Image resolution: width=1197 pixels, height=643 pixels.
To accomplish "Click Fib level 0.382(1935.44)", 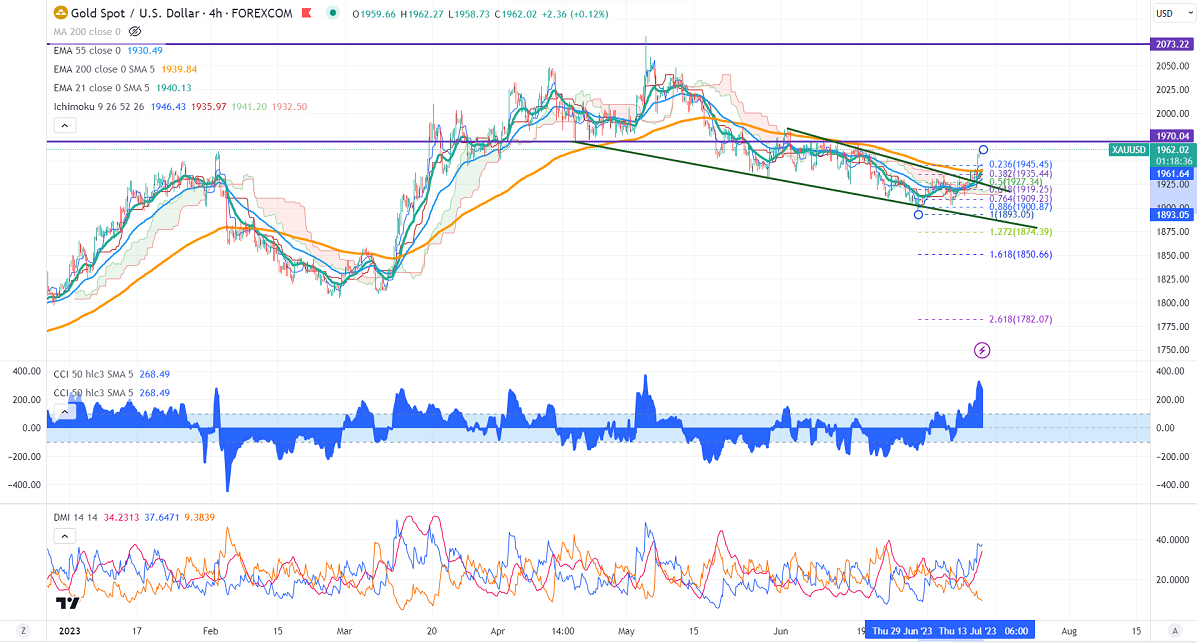I will click(1021, 174).
